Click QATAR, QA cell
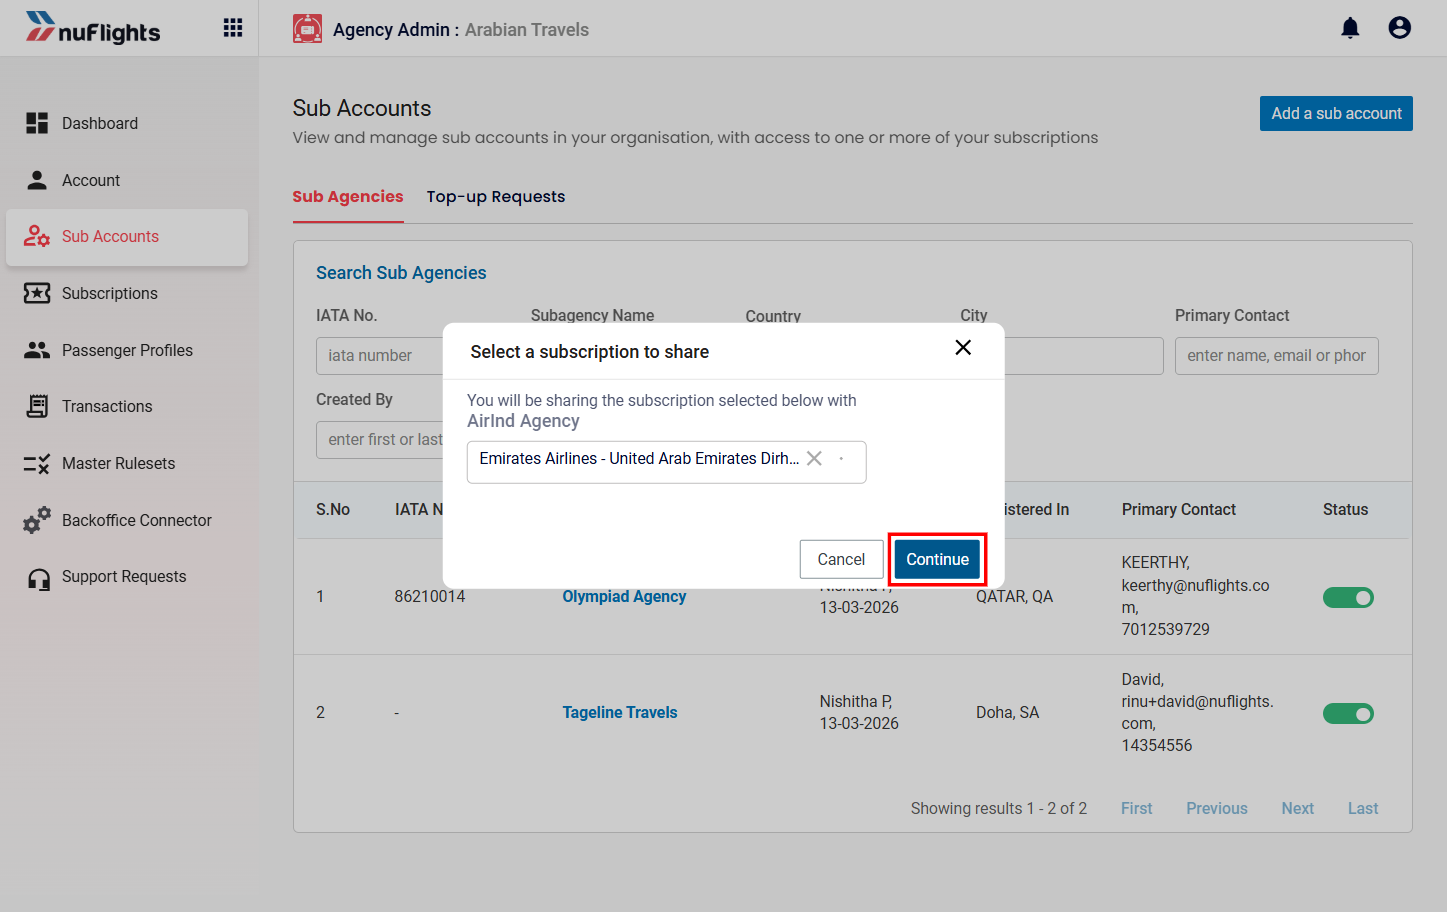 (1014, 596)
